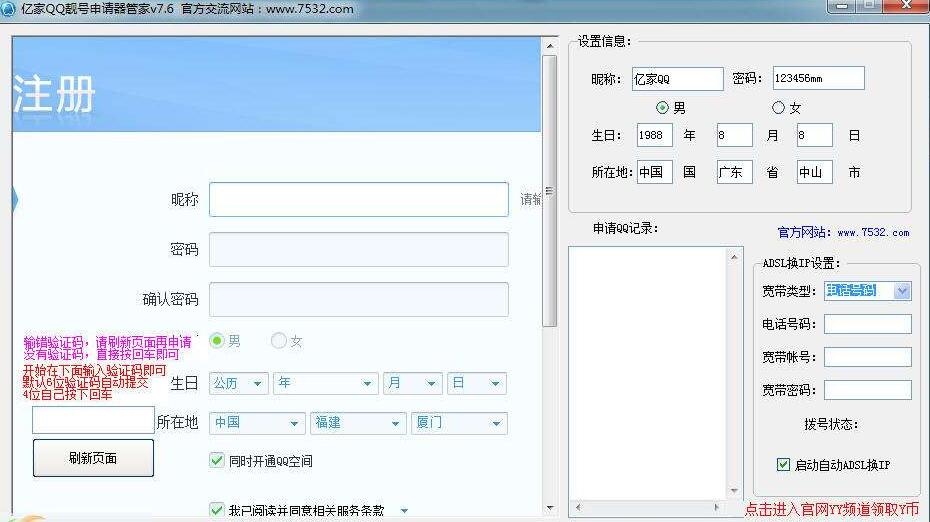Viewport: 930px width, 522px height.
Task: Open the 中国 country dropdown
Action: (257, 423)
